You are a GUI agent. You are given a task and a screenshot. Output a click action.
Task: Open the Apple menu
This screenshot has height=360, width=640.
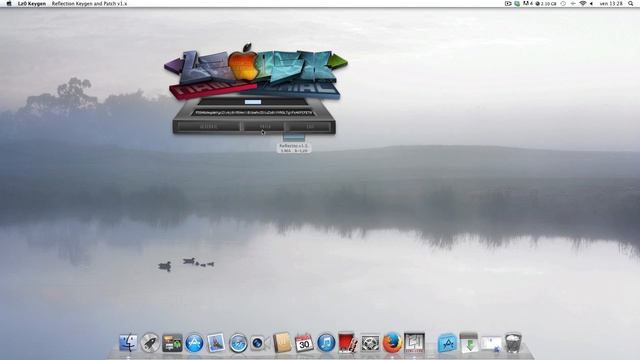point(9,3)
